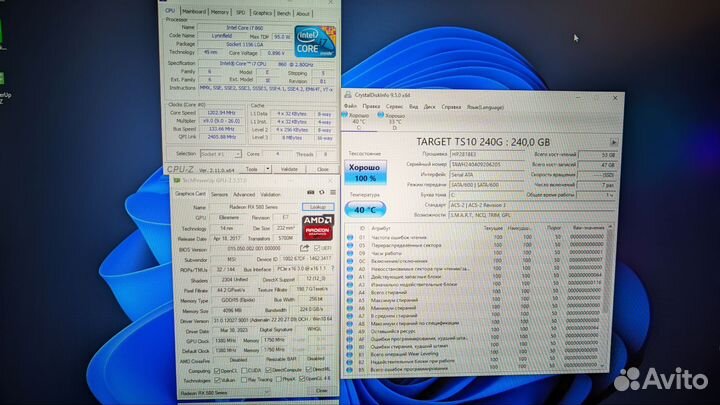The image size is (720, 405).
Task: Expand the Tools dropdown button in CPU-Z
Action: 257,169
